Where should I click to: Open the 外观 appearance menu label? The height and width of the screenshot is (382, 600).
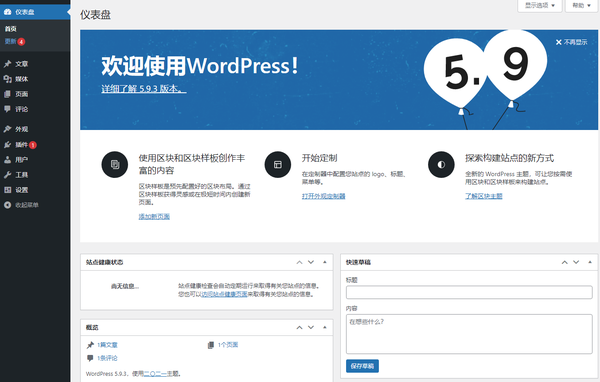(21, 129)
